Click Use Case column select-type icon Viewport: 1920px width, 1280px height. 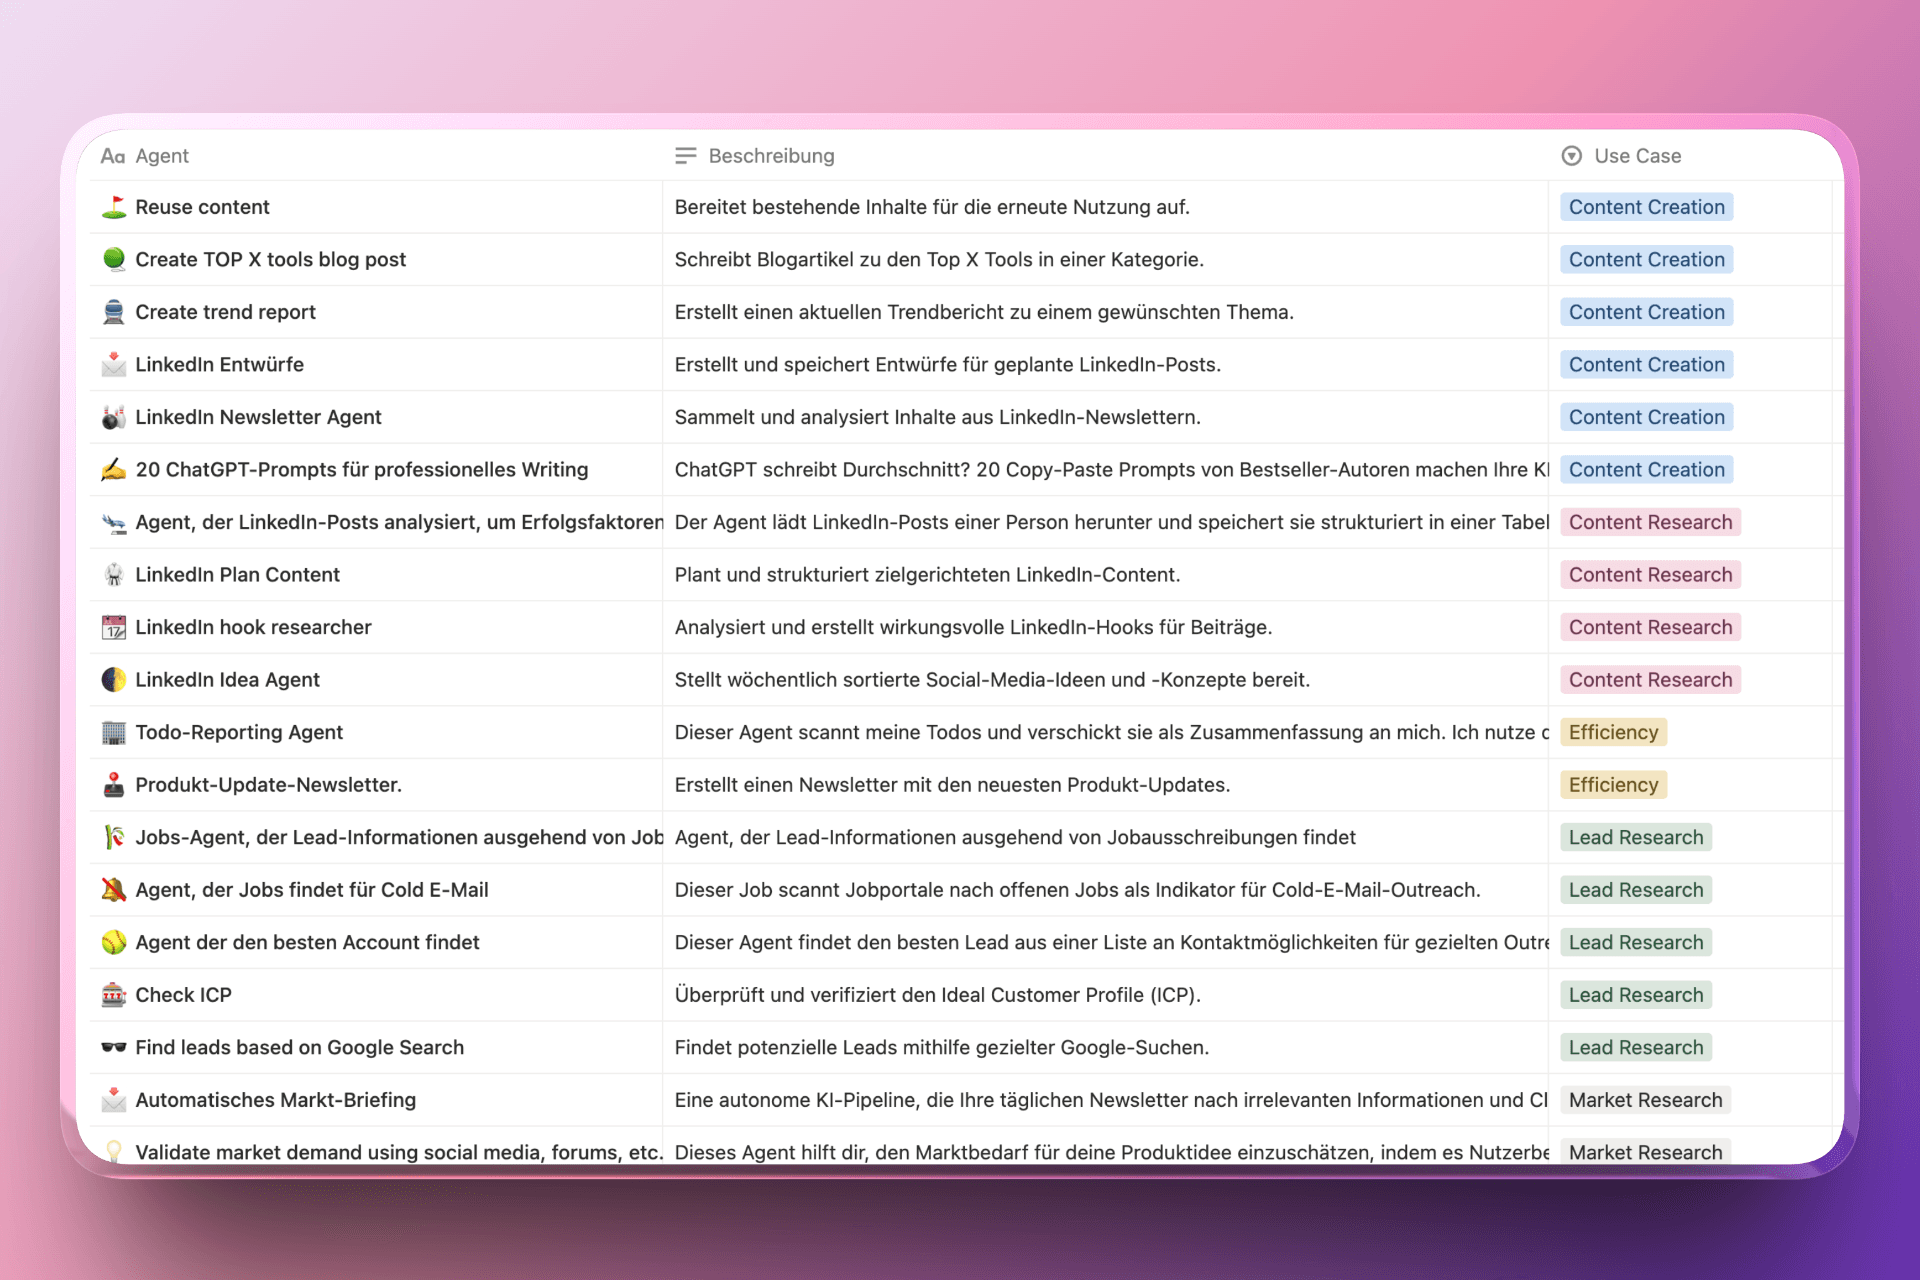coord(1571,156)
